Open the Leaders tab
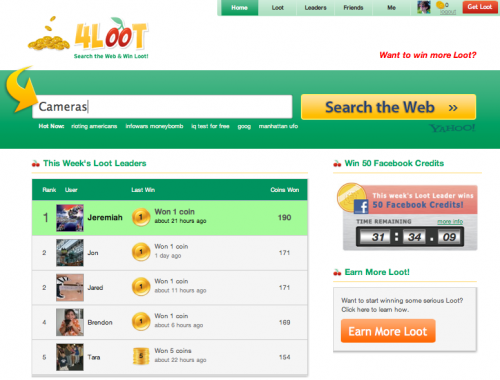This screenshot has width=500, height=380. click(x=315, y=8)
